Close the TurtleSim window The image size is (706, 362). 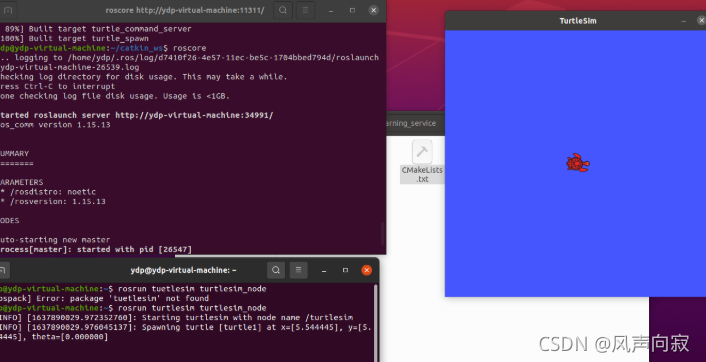701,21
